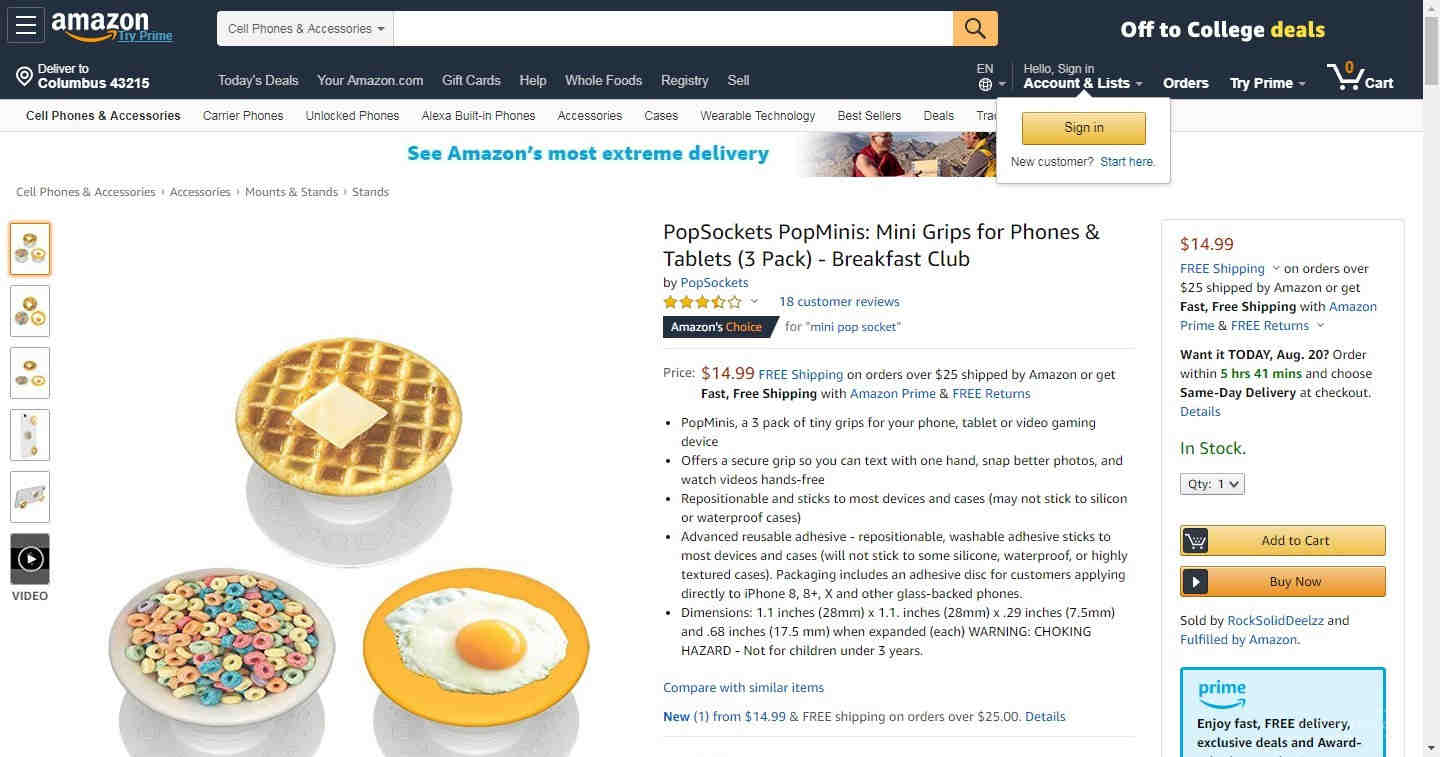Select the second product image thumbnail

tap(30, 311)
